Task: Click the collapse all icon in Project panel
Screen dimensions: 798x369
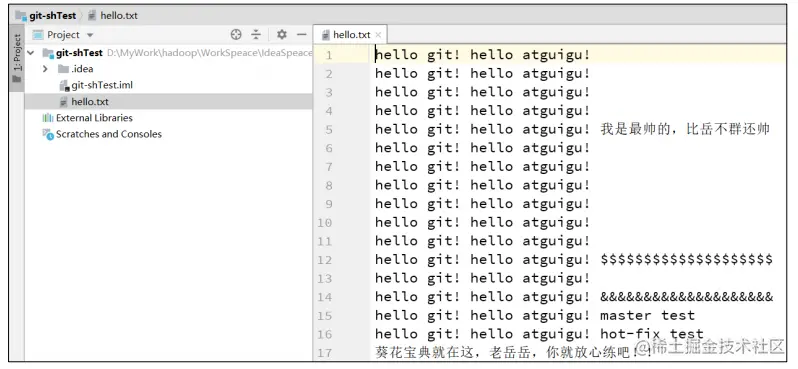Action: tap(256, 35)
